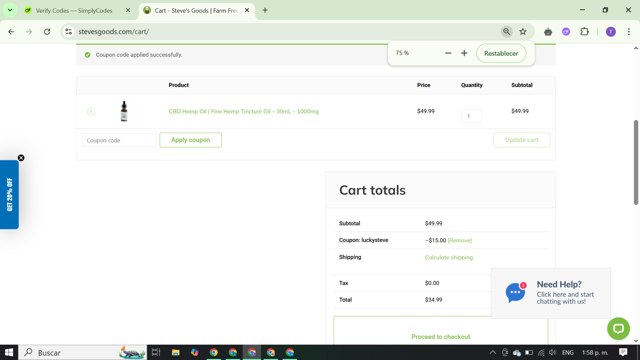This screenshot has height=360, width=640.
Task: Bookmark this page with the star icon
Action: pyautogui.click(x=523, y=31)
